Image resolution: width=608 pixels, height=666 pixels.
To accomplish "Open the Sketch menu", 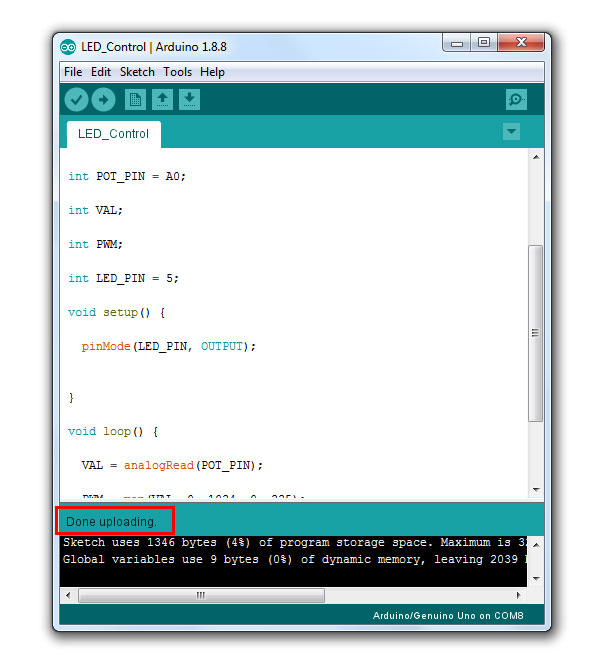I will (137, 72).
